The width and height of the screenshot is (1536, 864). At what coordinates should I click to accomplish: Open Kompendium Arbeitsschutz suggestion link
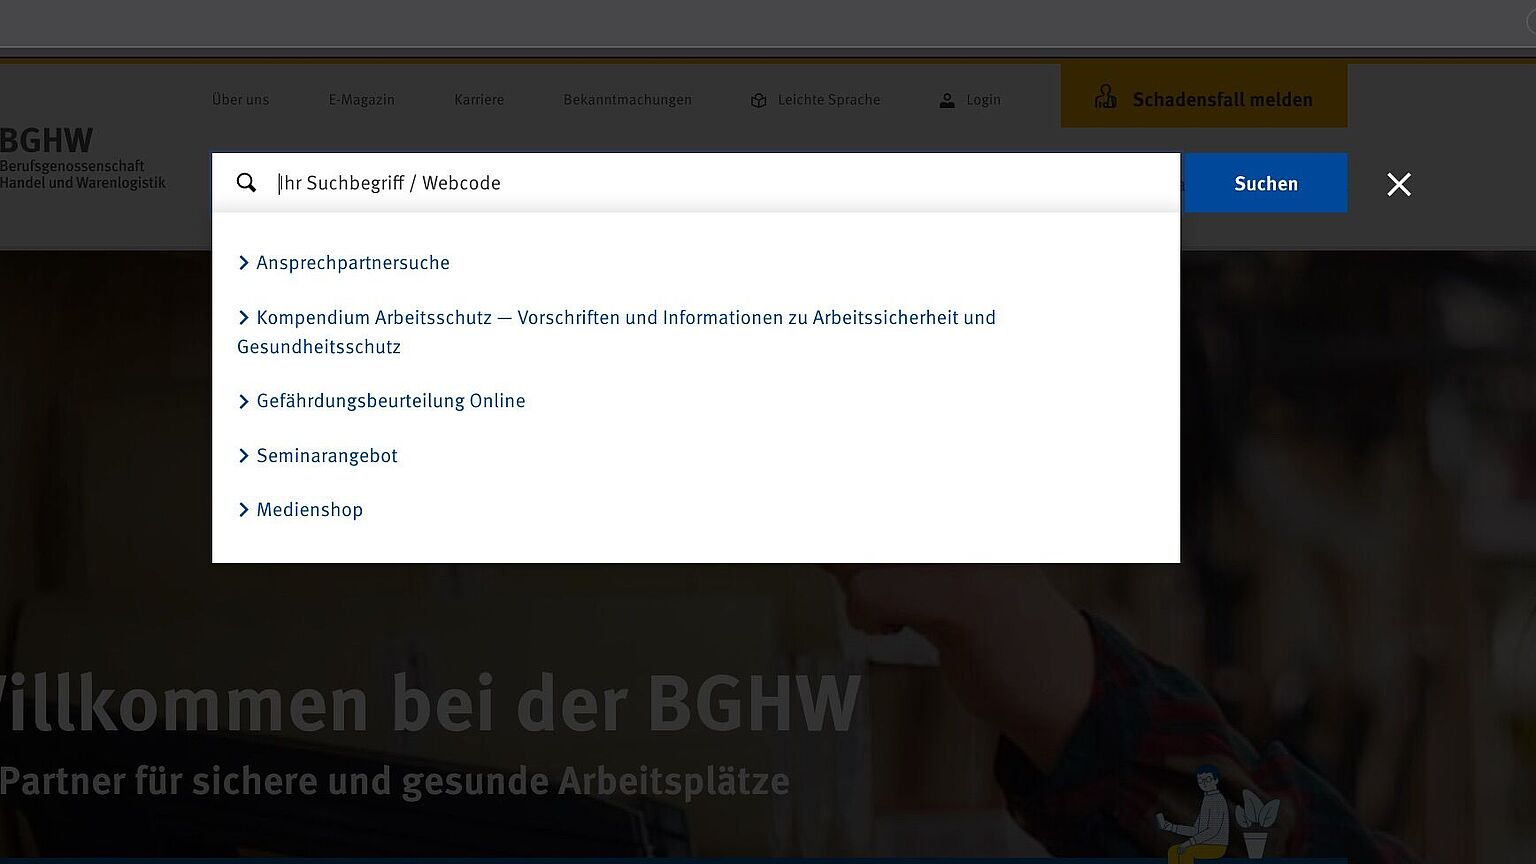[x=616, y=332]
